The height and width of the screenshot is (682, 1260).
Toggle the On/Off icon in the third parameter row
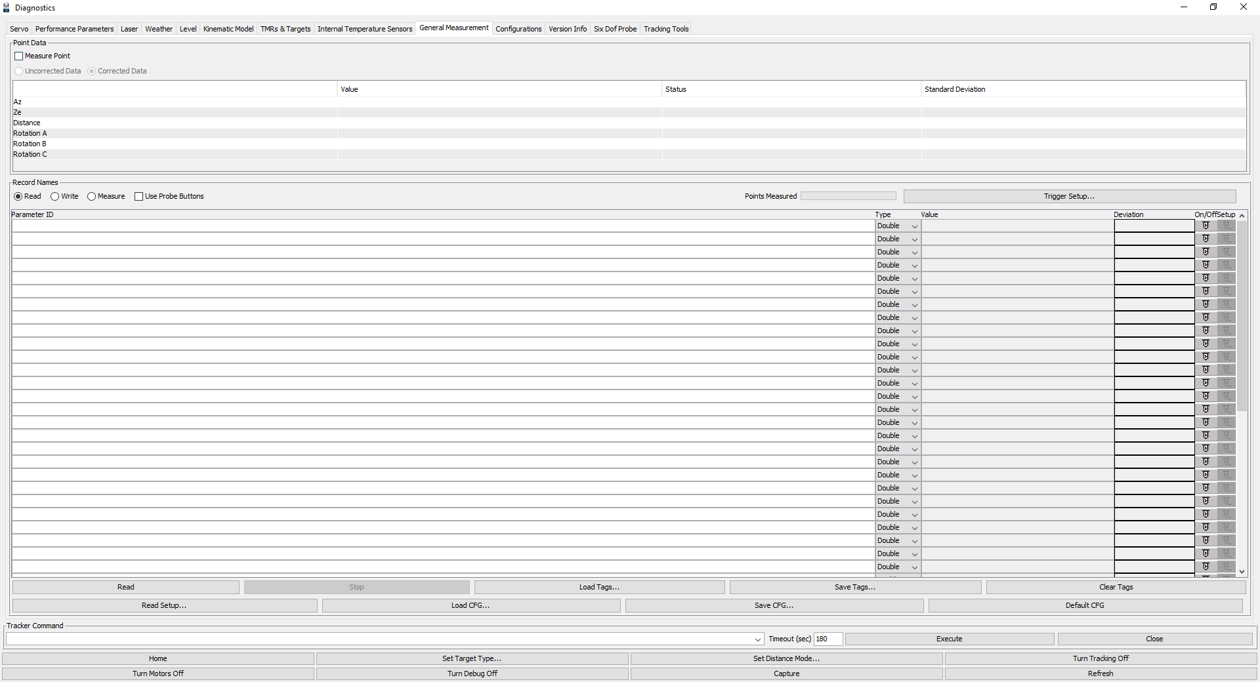pos(1205,252)
